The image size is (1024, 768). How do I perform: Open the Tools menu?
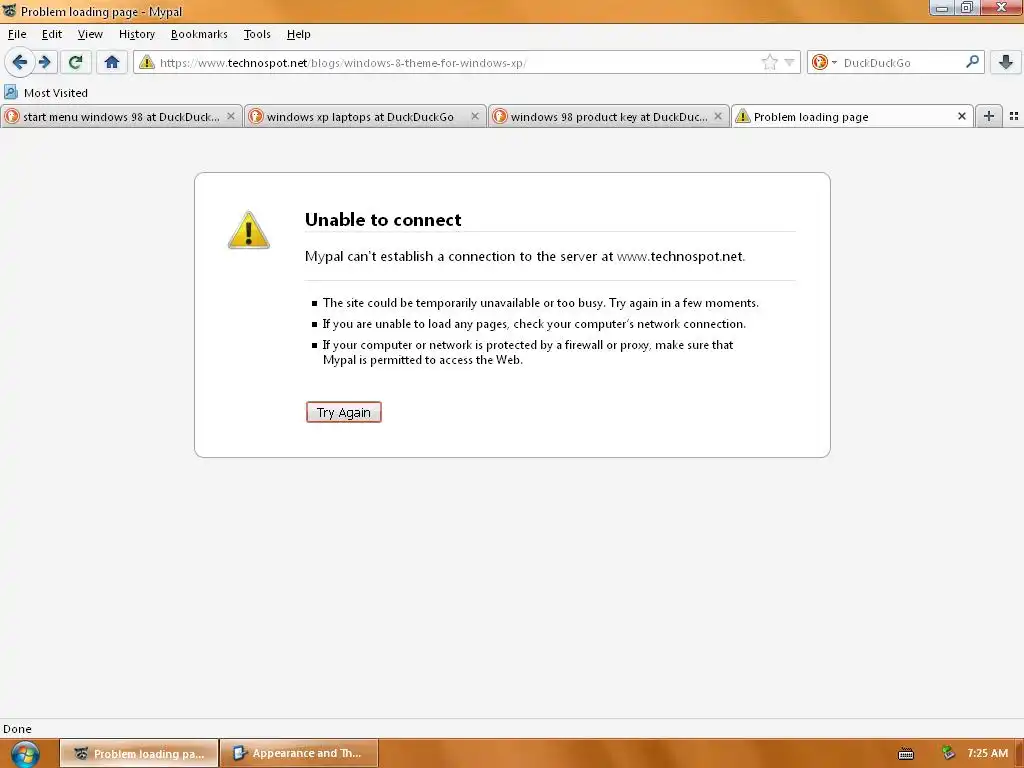click(257, 34)
